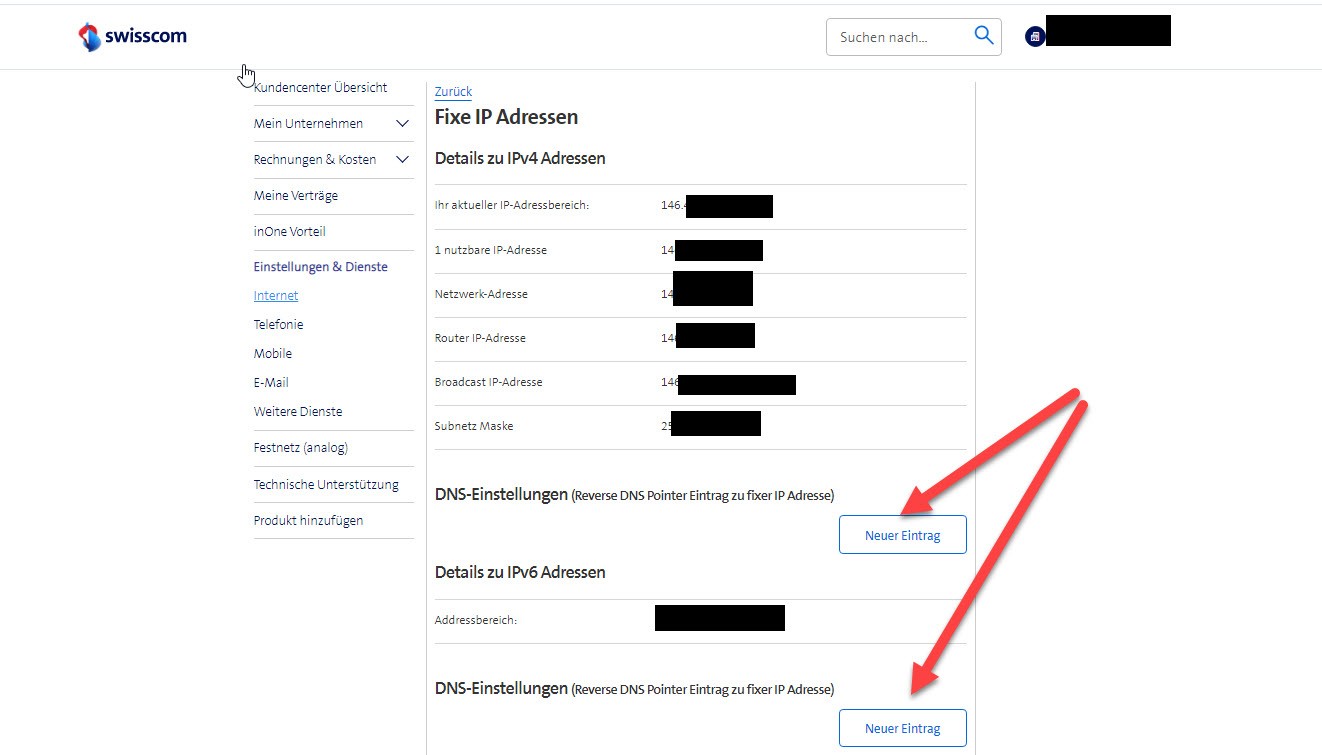The width and height of the screenshot is (1322, 755).
Task: Go back using the Zurück link
Action: point(453,92)
